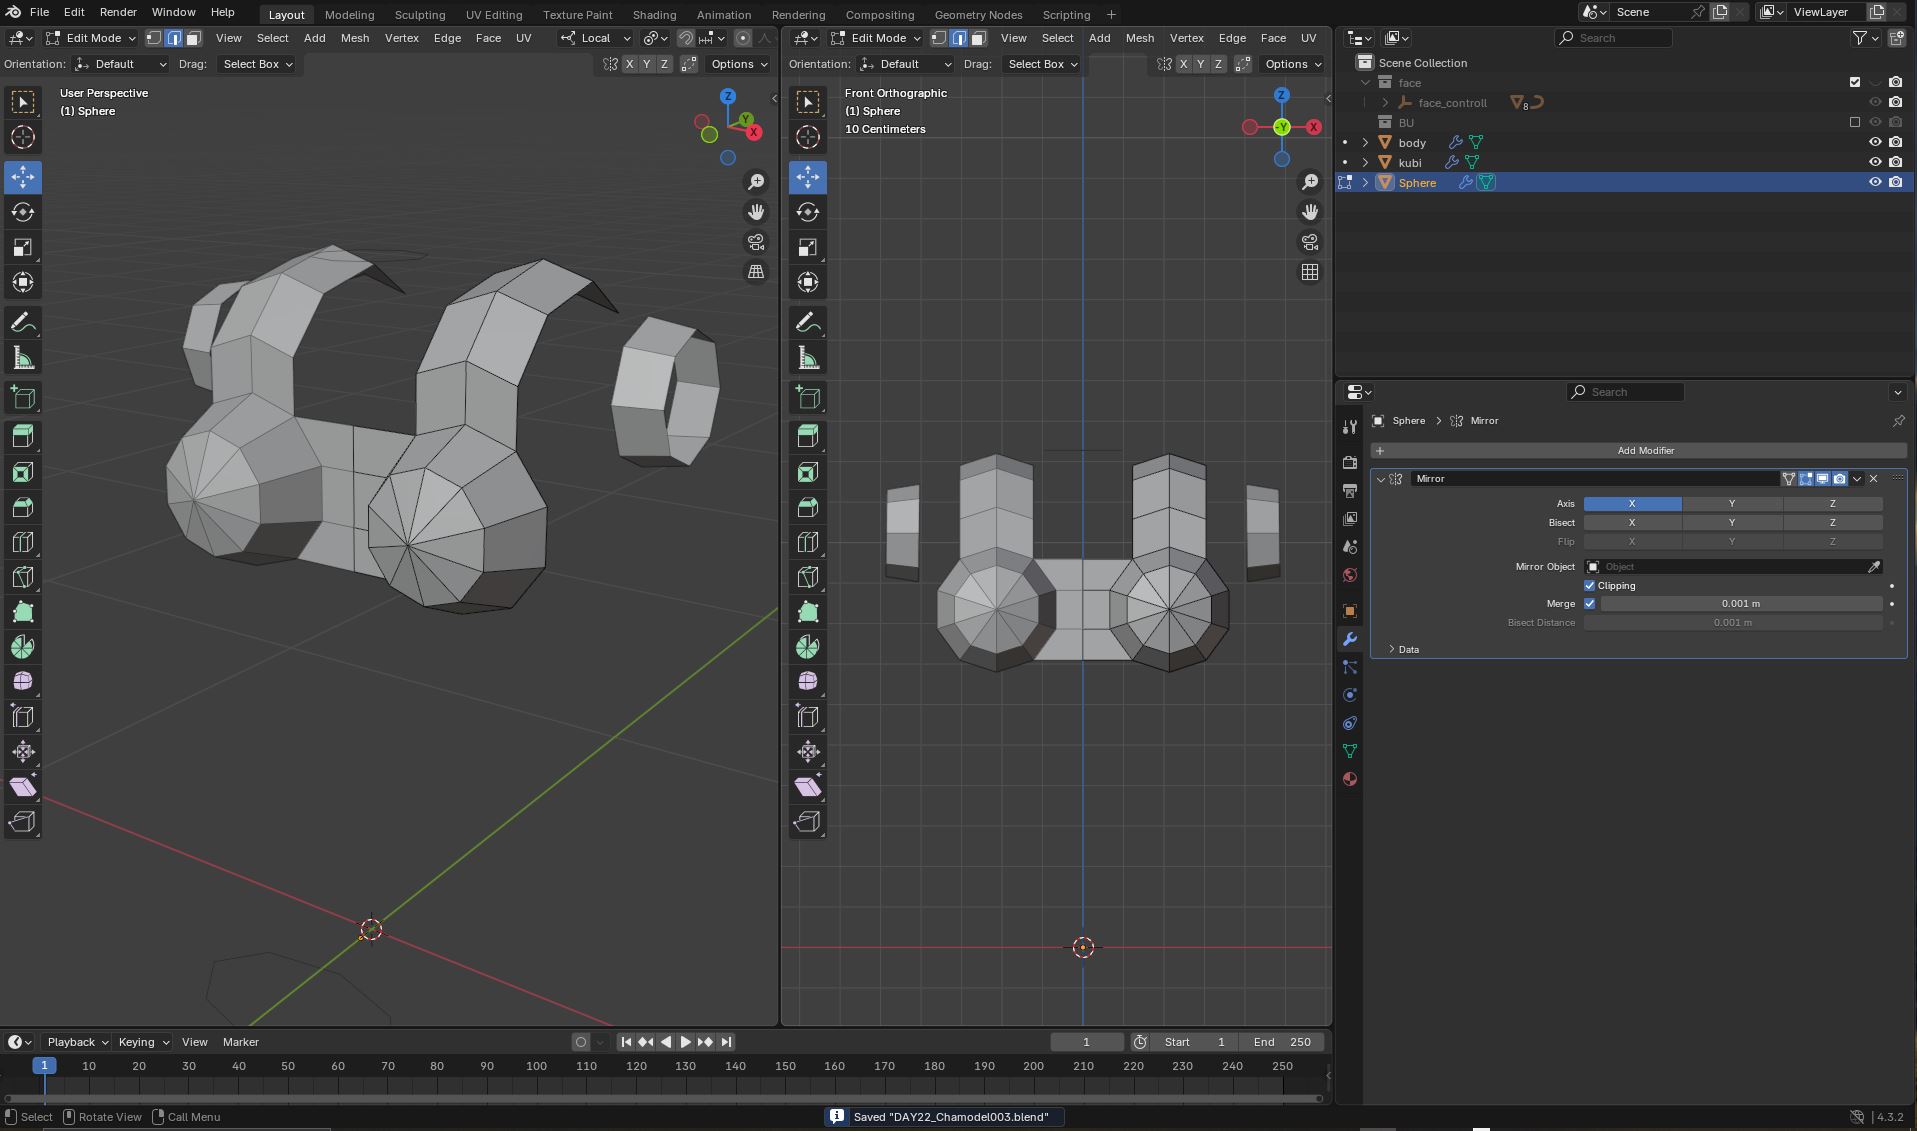Open the Material properties tab
The image size is (1917, 1131).
point(1350,779)
